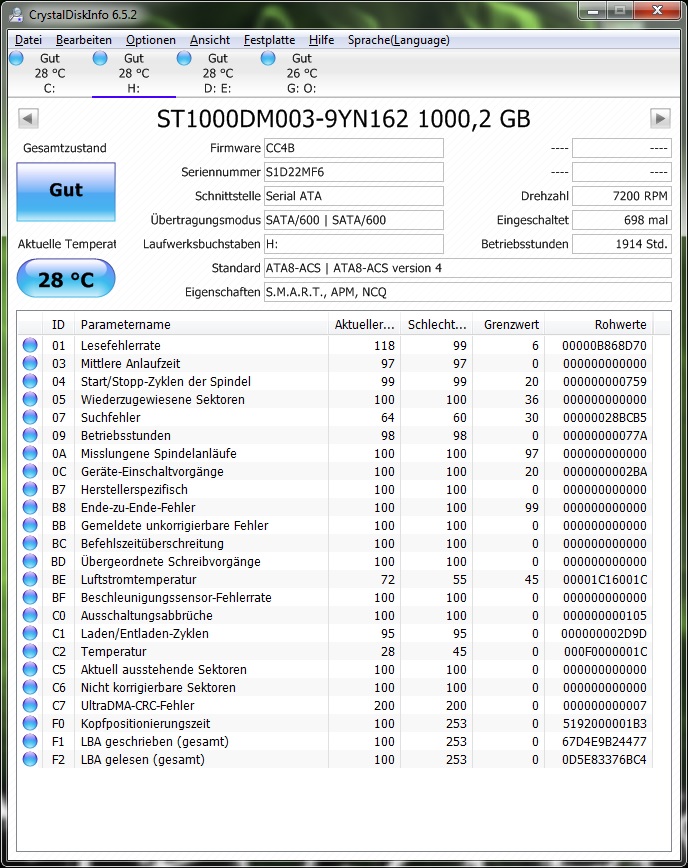Click status icon for Misslungene Spindelanläufe row

(x=30, y=453)
